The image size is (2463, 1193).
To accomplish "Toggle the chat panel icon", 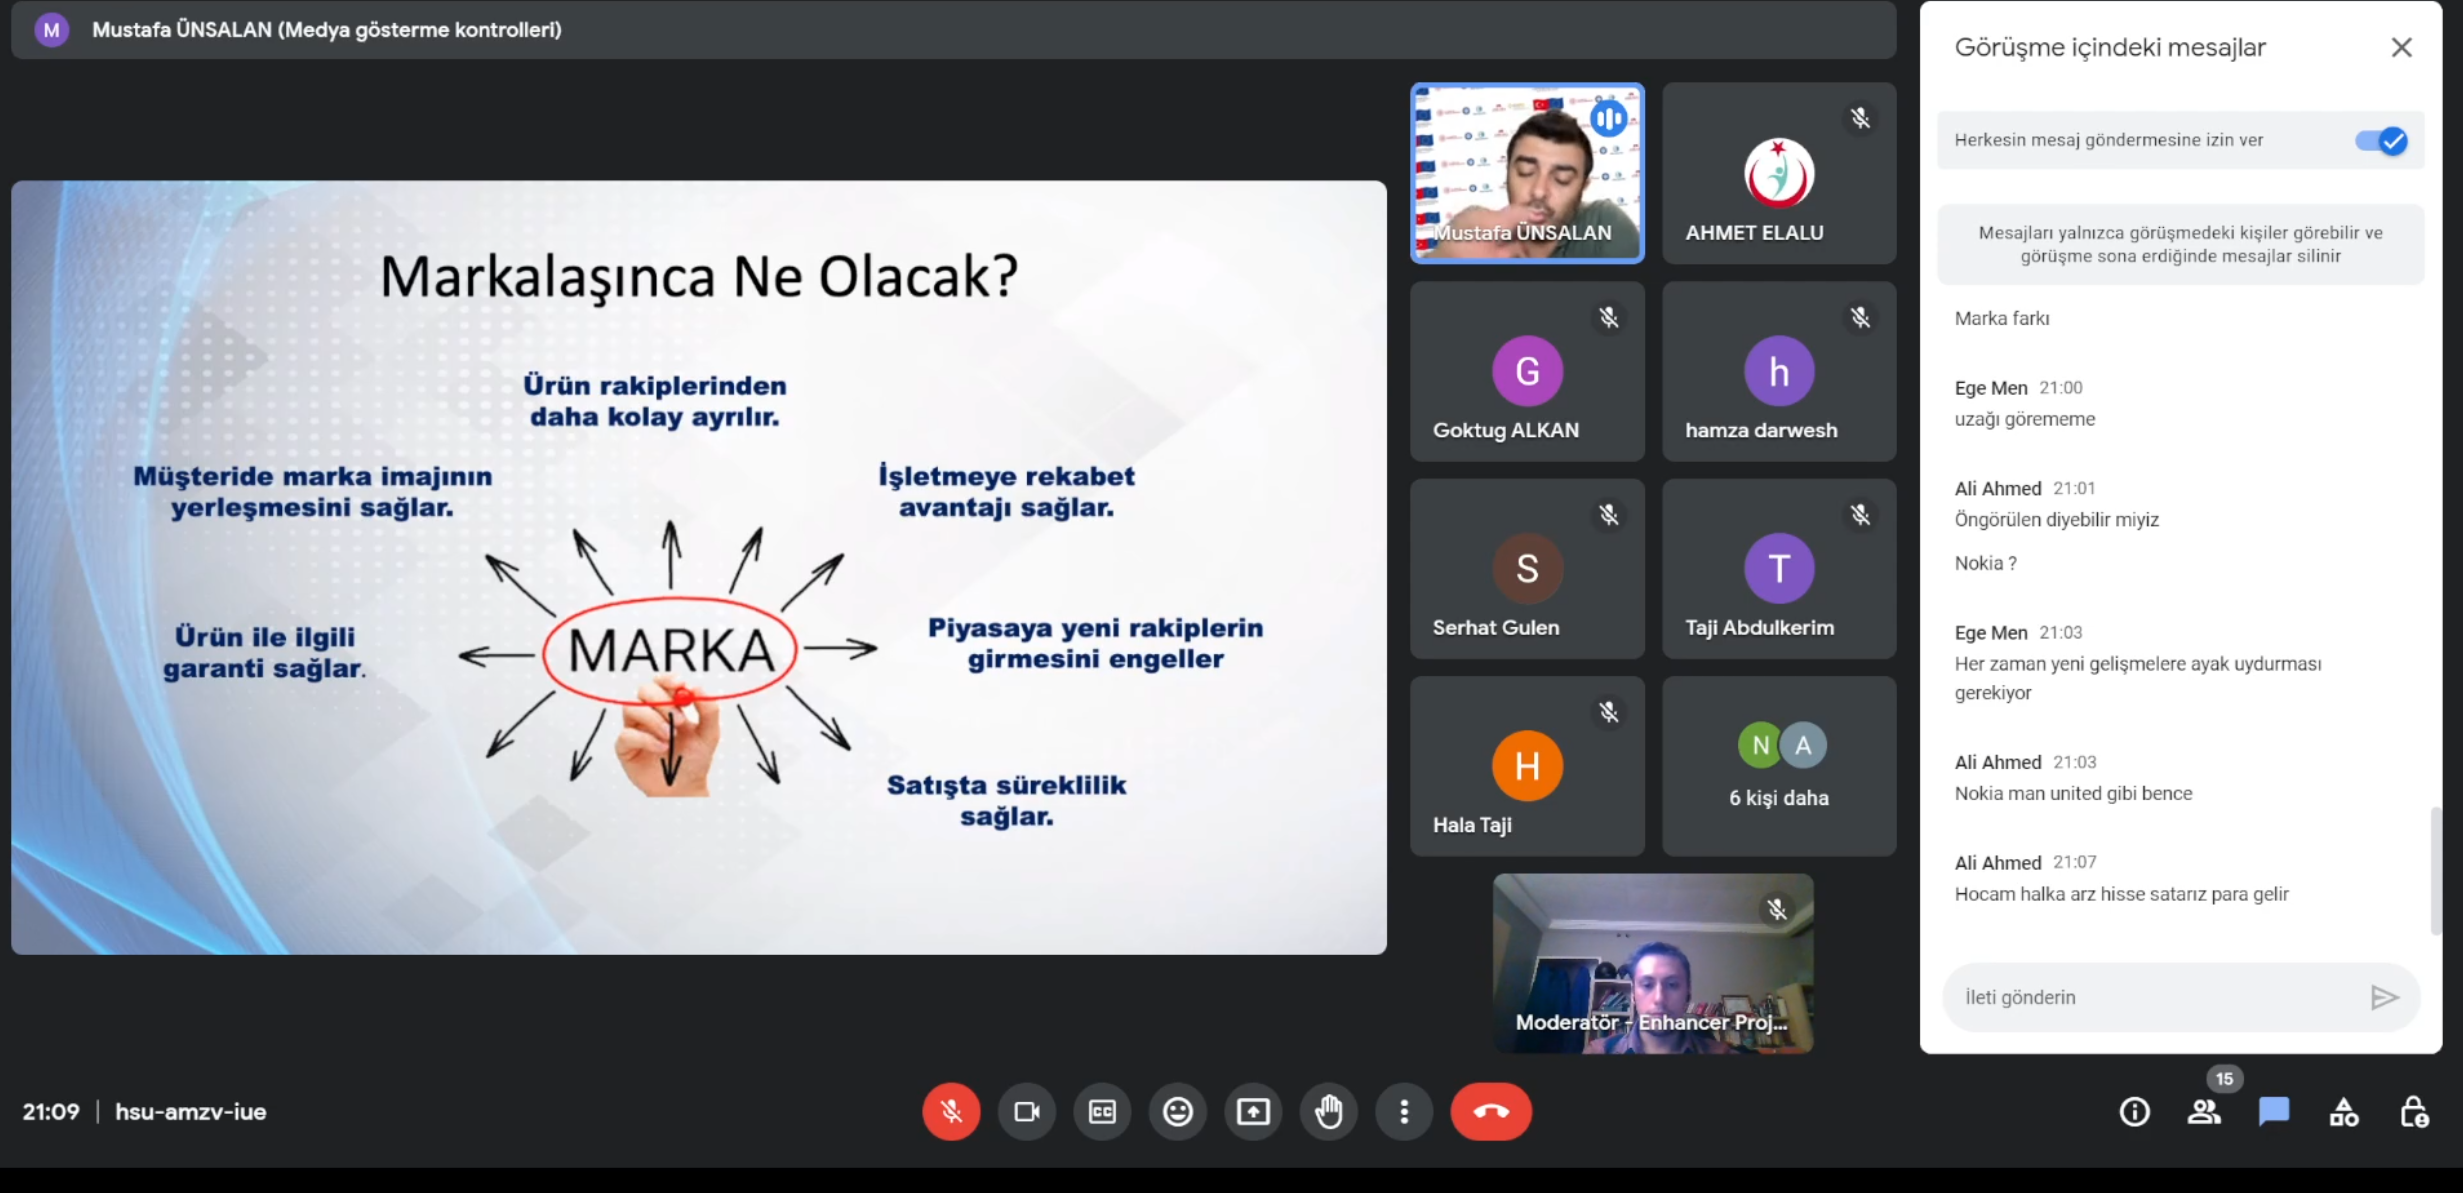I will (x=2274, y=1111).
